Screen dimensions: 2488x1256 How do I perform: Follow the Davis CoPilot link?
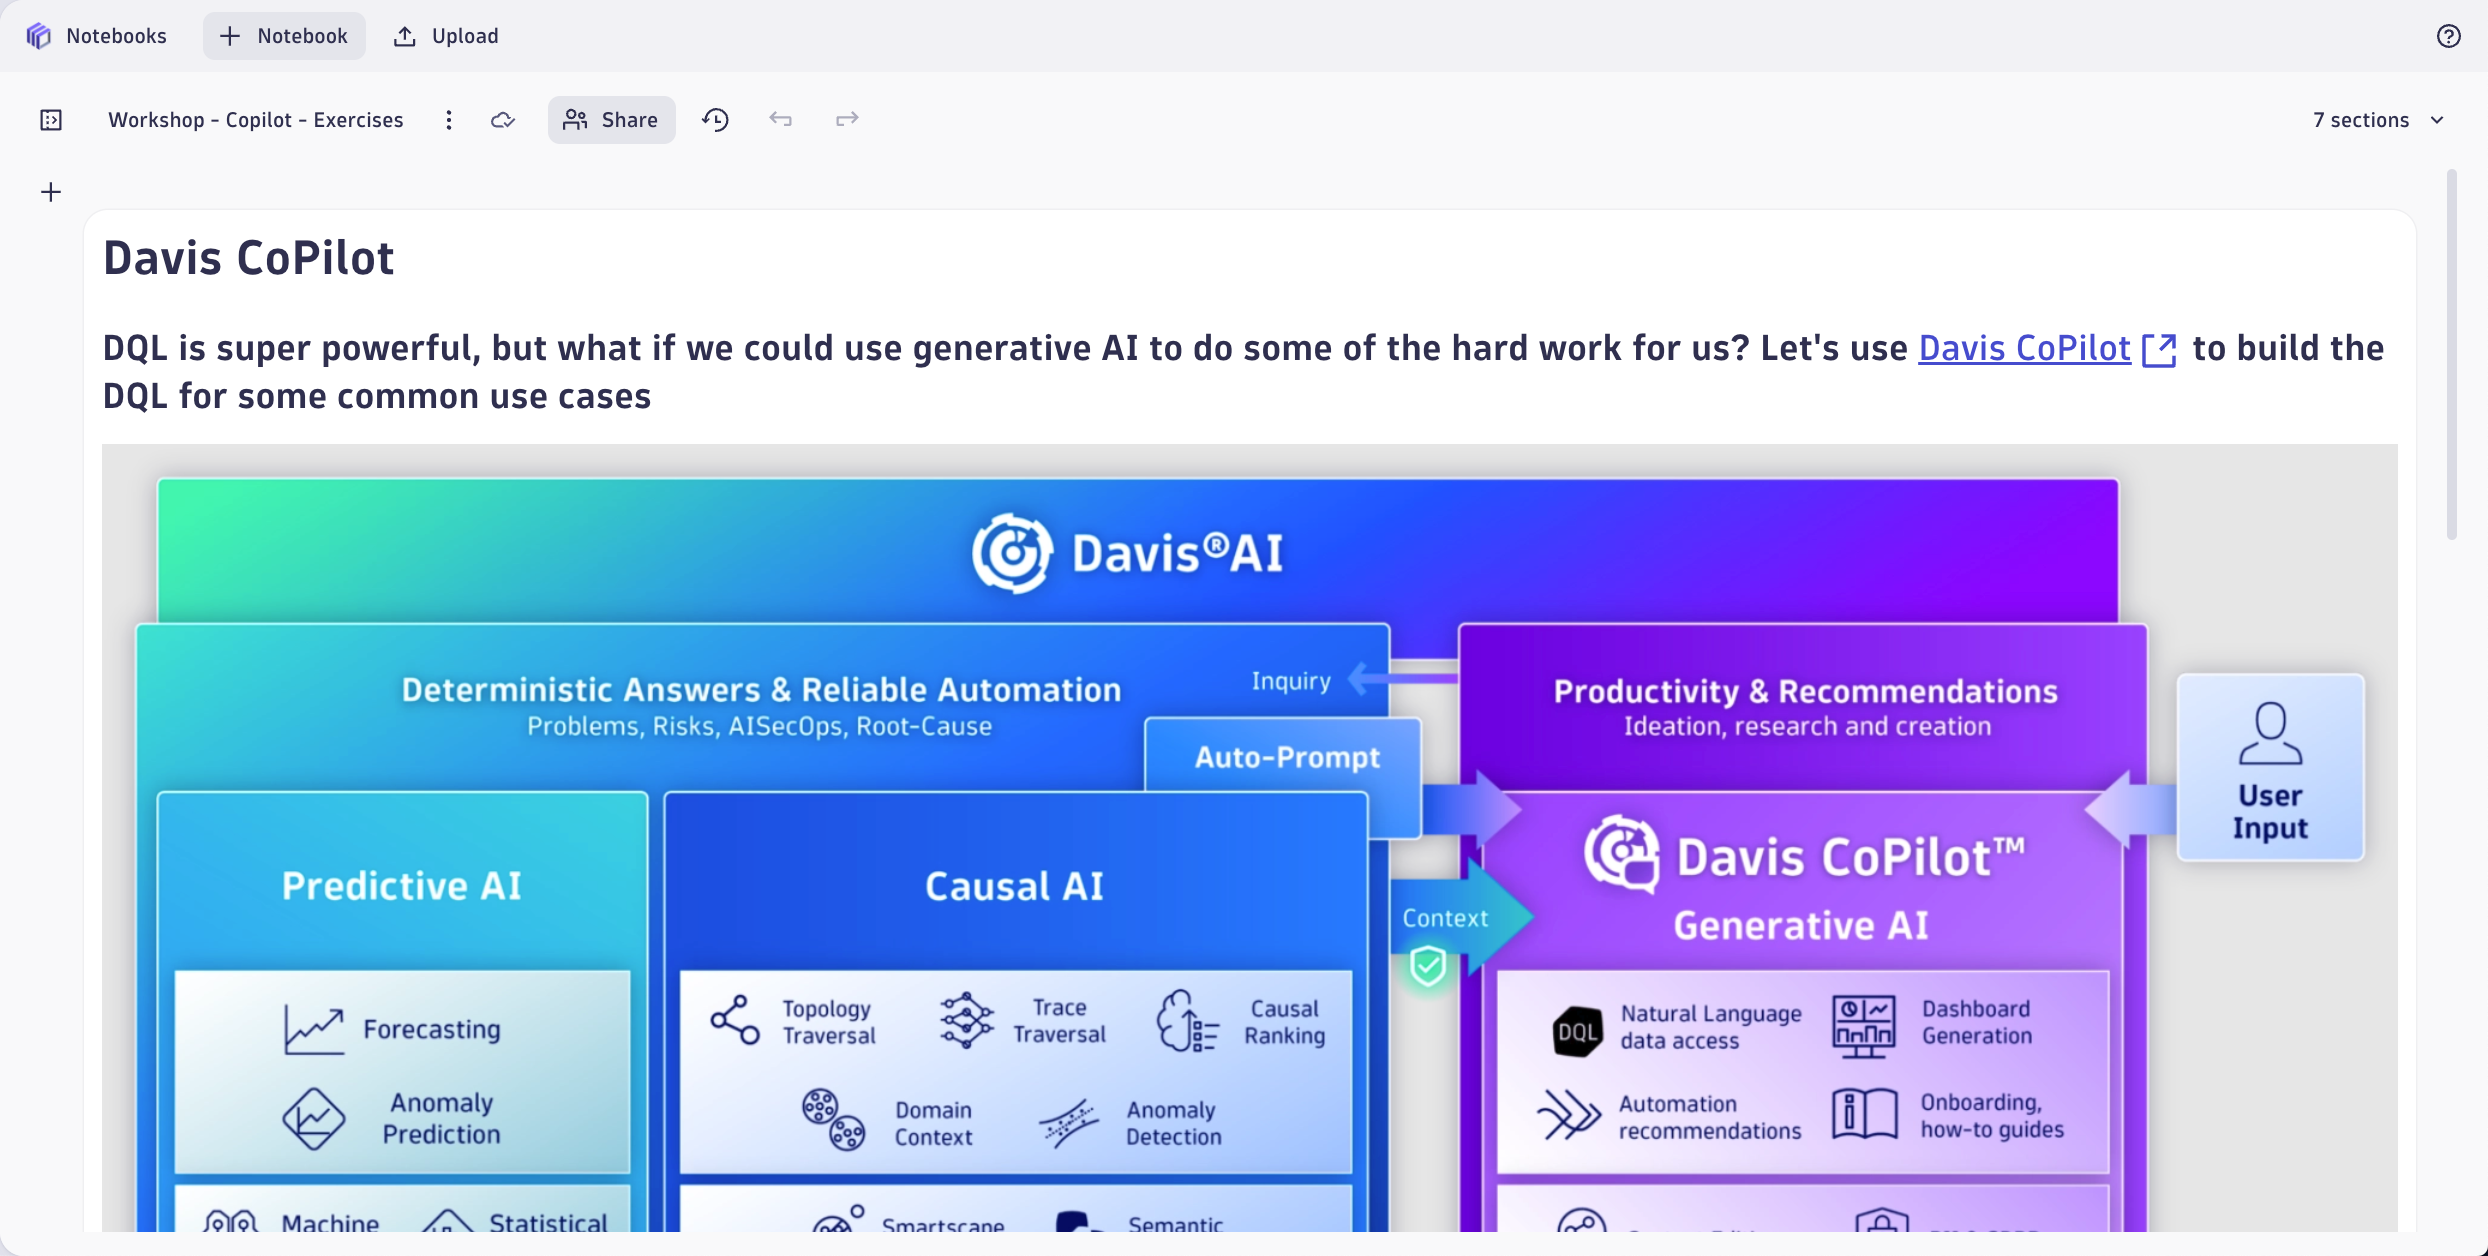[2025, 348]
